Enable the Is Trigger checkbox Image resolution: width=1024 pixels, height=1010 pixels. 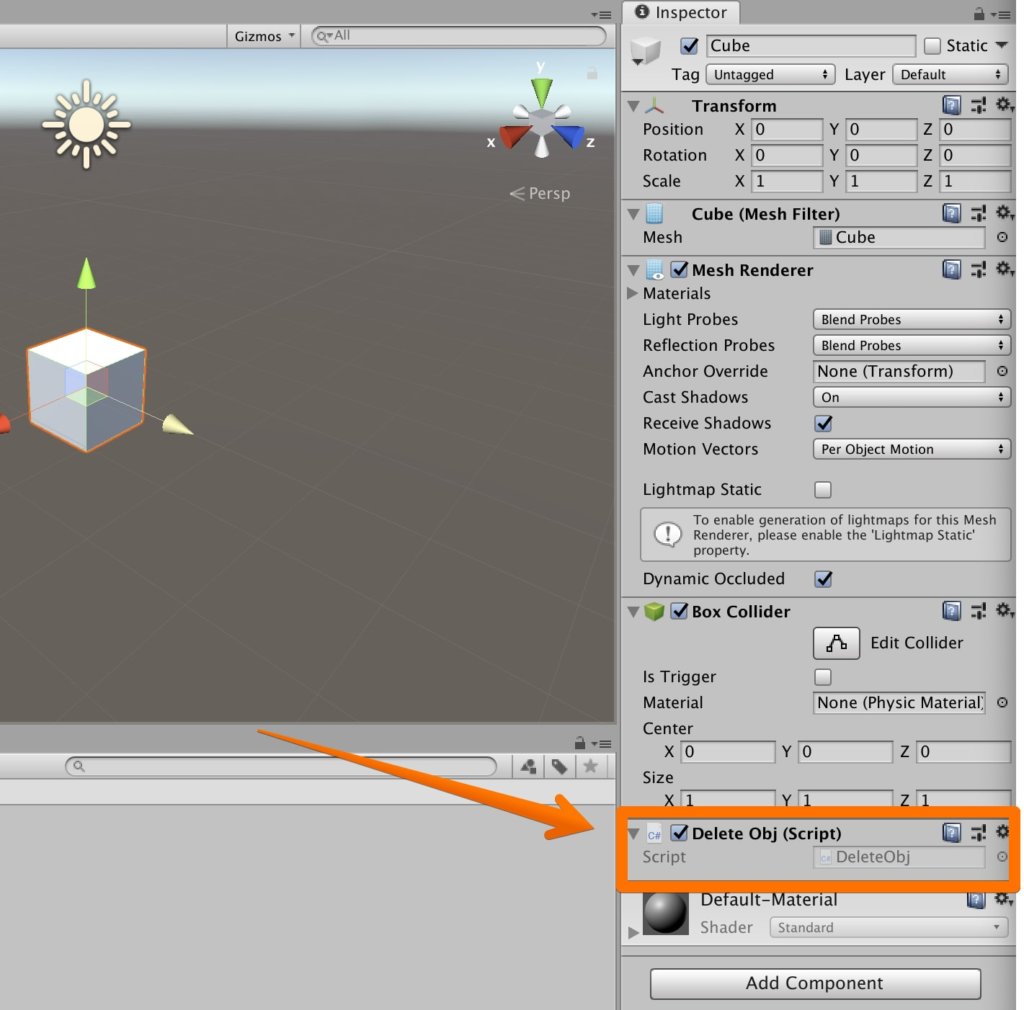tap(822, 677)
